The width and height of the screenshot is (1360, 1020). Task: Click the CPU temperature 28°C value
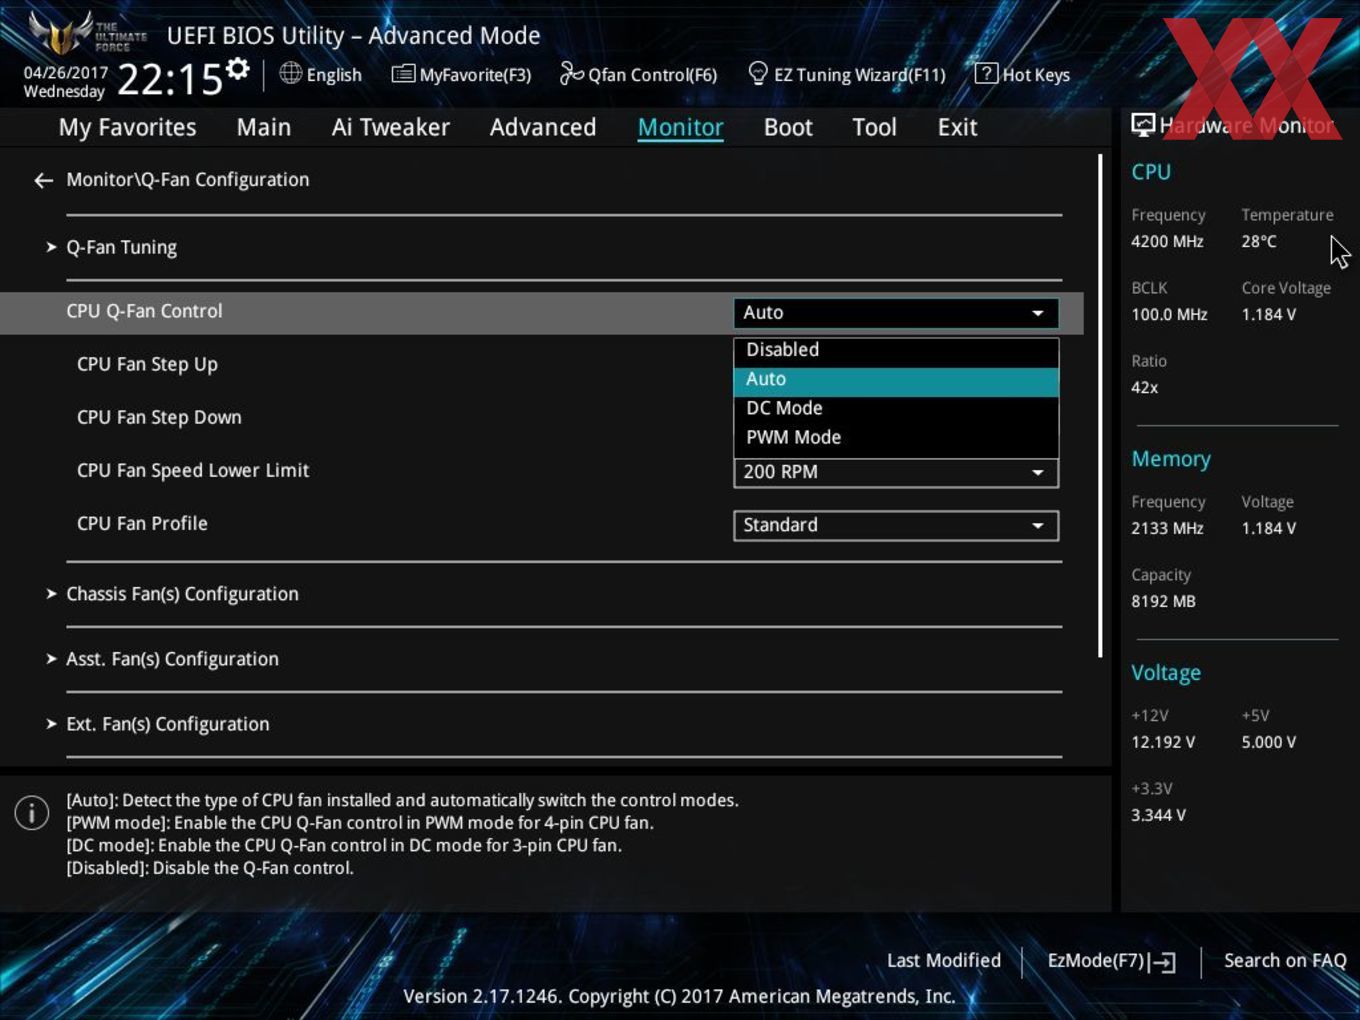click(1259, 241)
